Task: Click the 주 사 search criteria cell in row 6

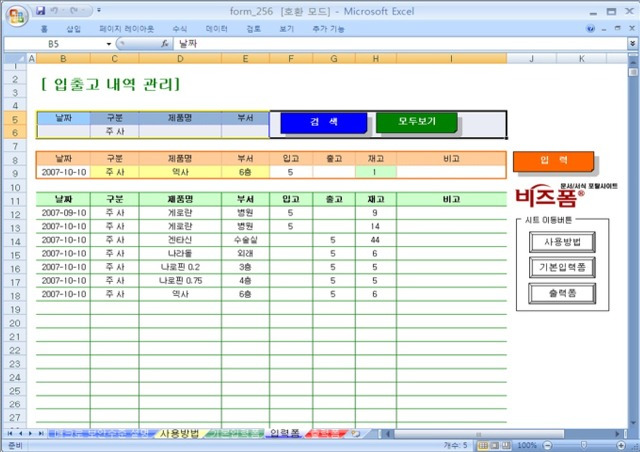Action: (115, 131)
